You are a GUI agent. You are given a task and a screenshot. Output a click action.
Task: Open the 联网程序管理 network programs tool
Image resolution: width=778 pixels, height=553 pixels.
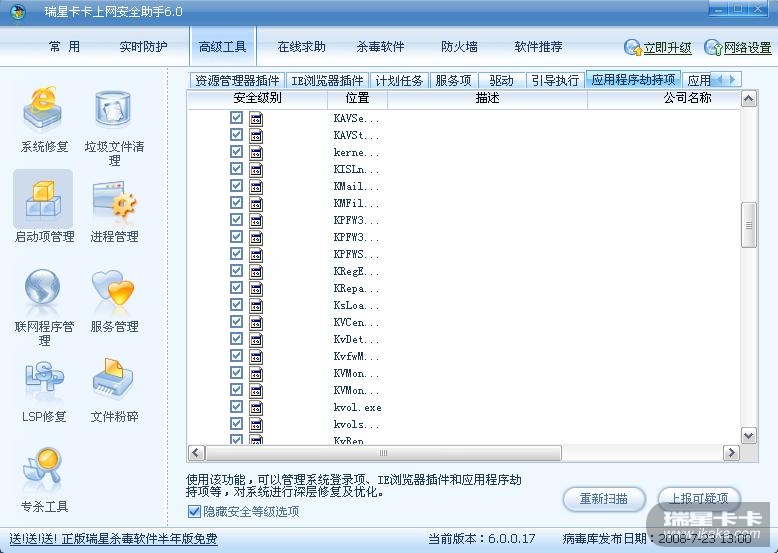pos(44,307)
